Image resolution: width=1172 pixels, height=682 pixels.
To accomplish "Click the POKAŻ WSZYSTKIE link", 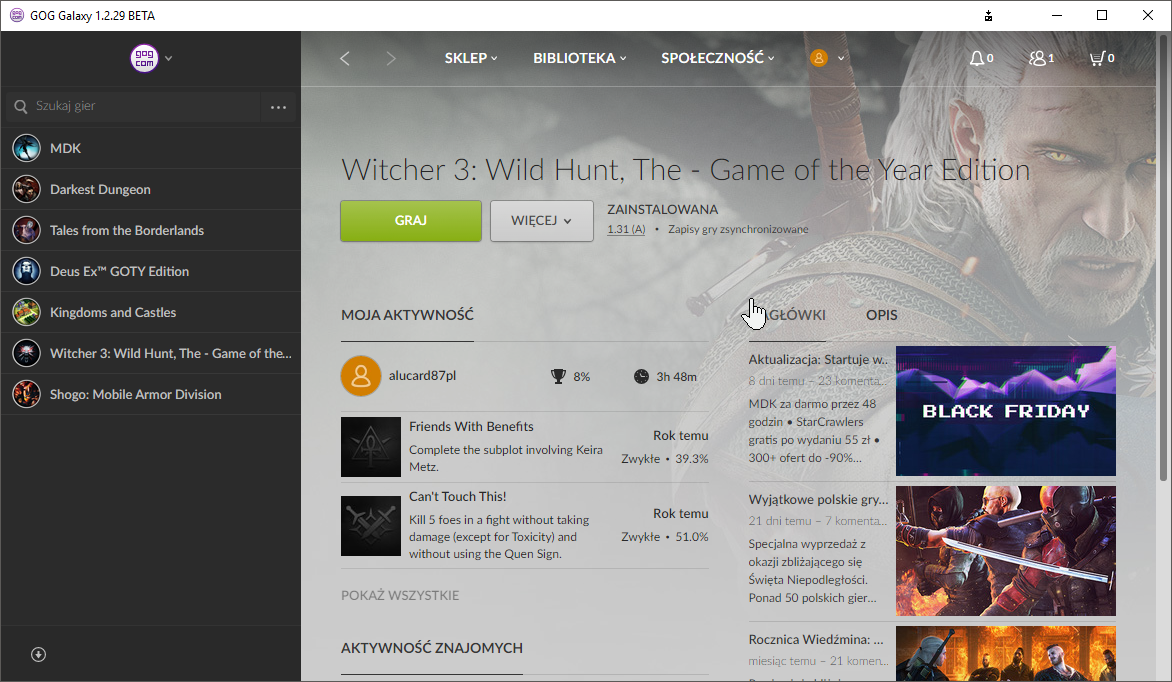I will point(400,595).
